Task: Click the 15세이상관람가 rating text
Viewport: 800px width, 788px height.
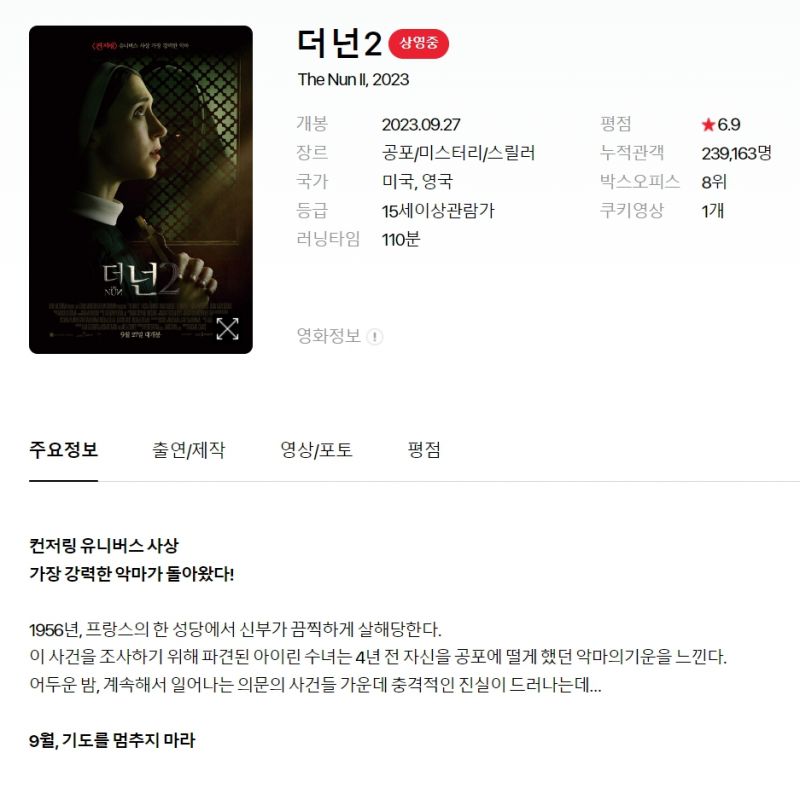Action: (x=438, y=211)
